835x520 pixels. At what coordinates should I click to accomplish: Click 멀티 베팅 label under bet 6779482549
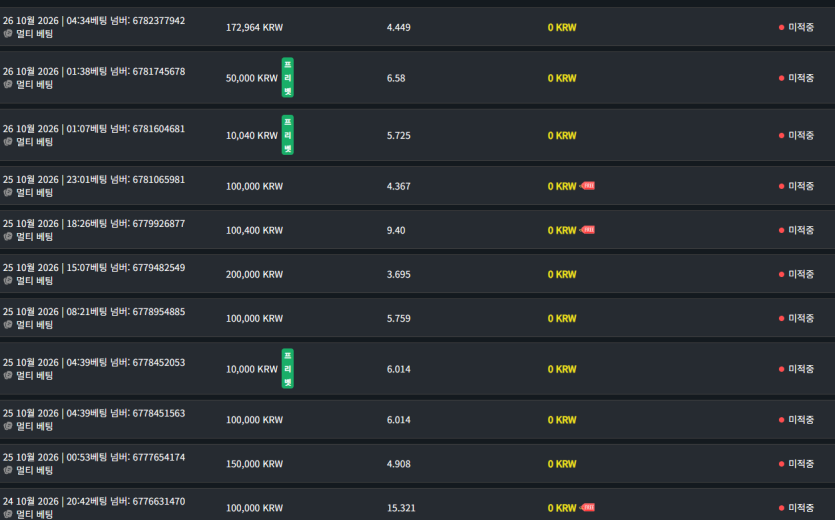coord(35,281)
